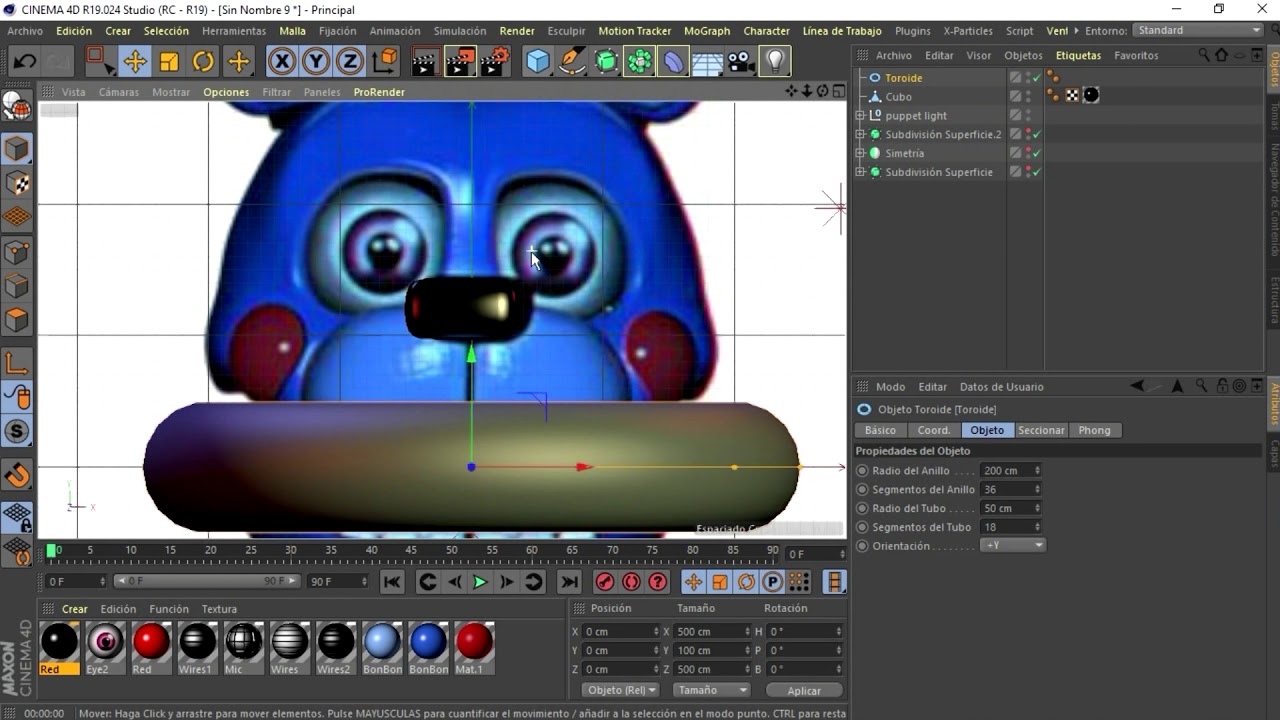Toggle X axis lock
The width and height of the screenshot is (1280, 720).
(x=282, y=62)
